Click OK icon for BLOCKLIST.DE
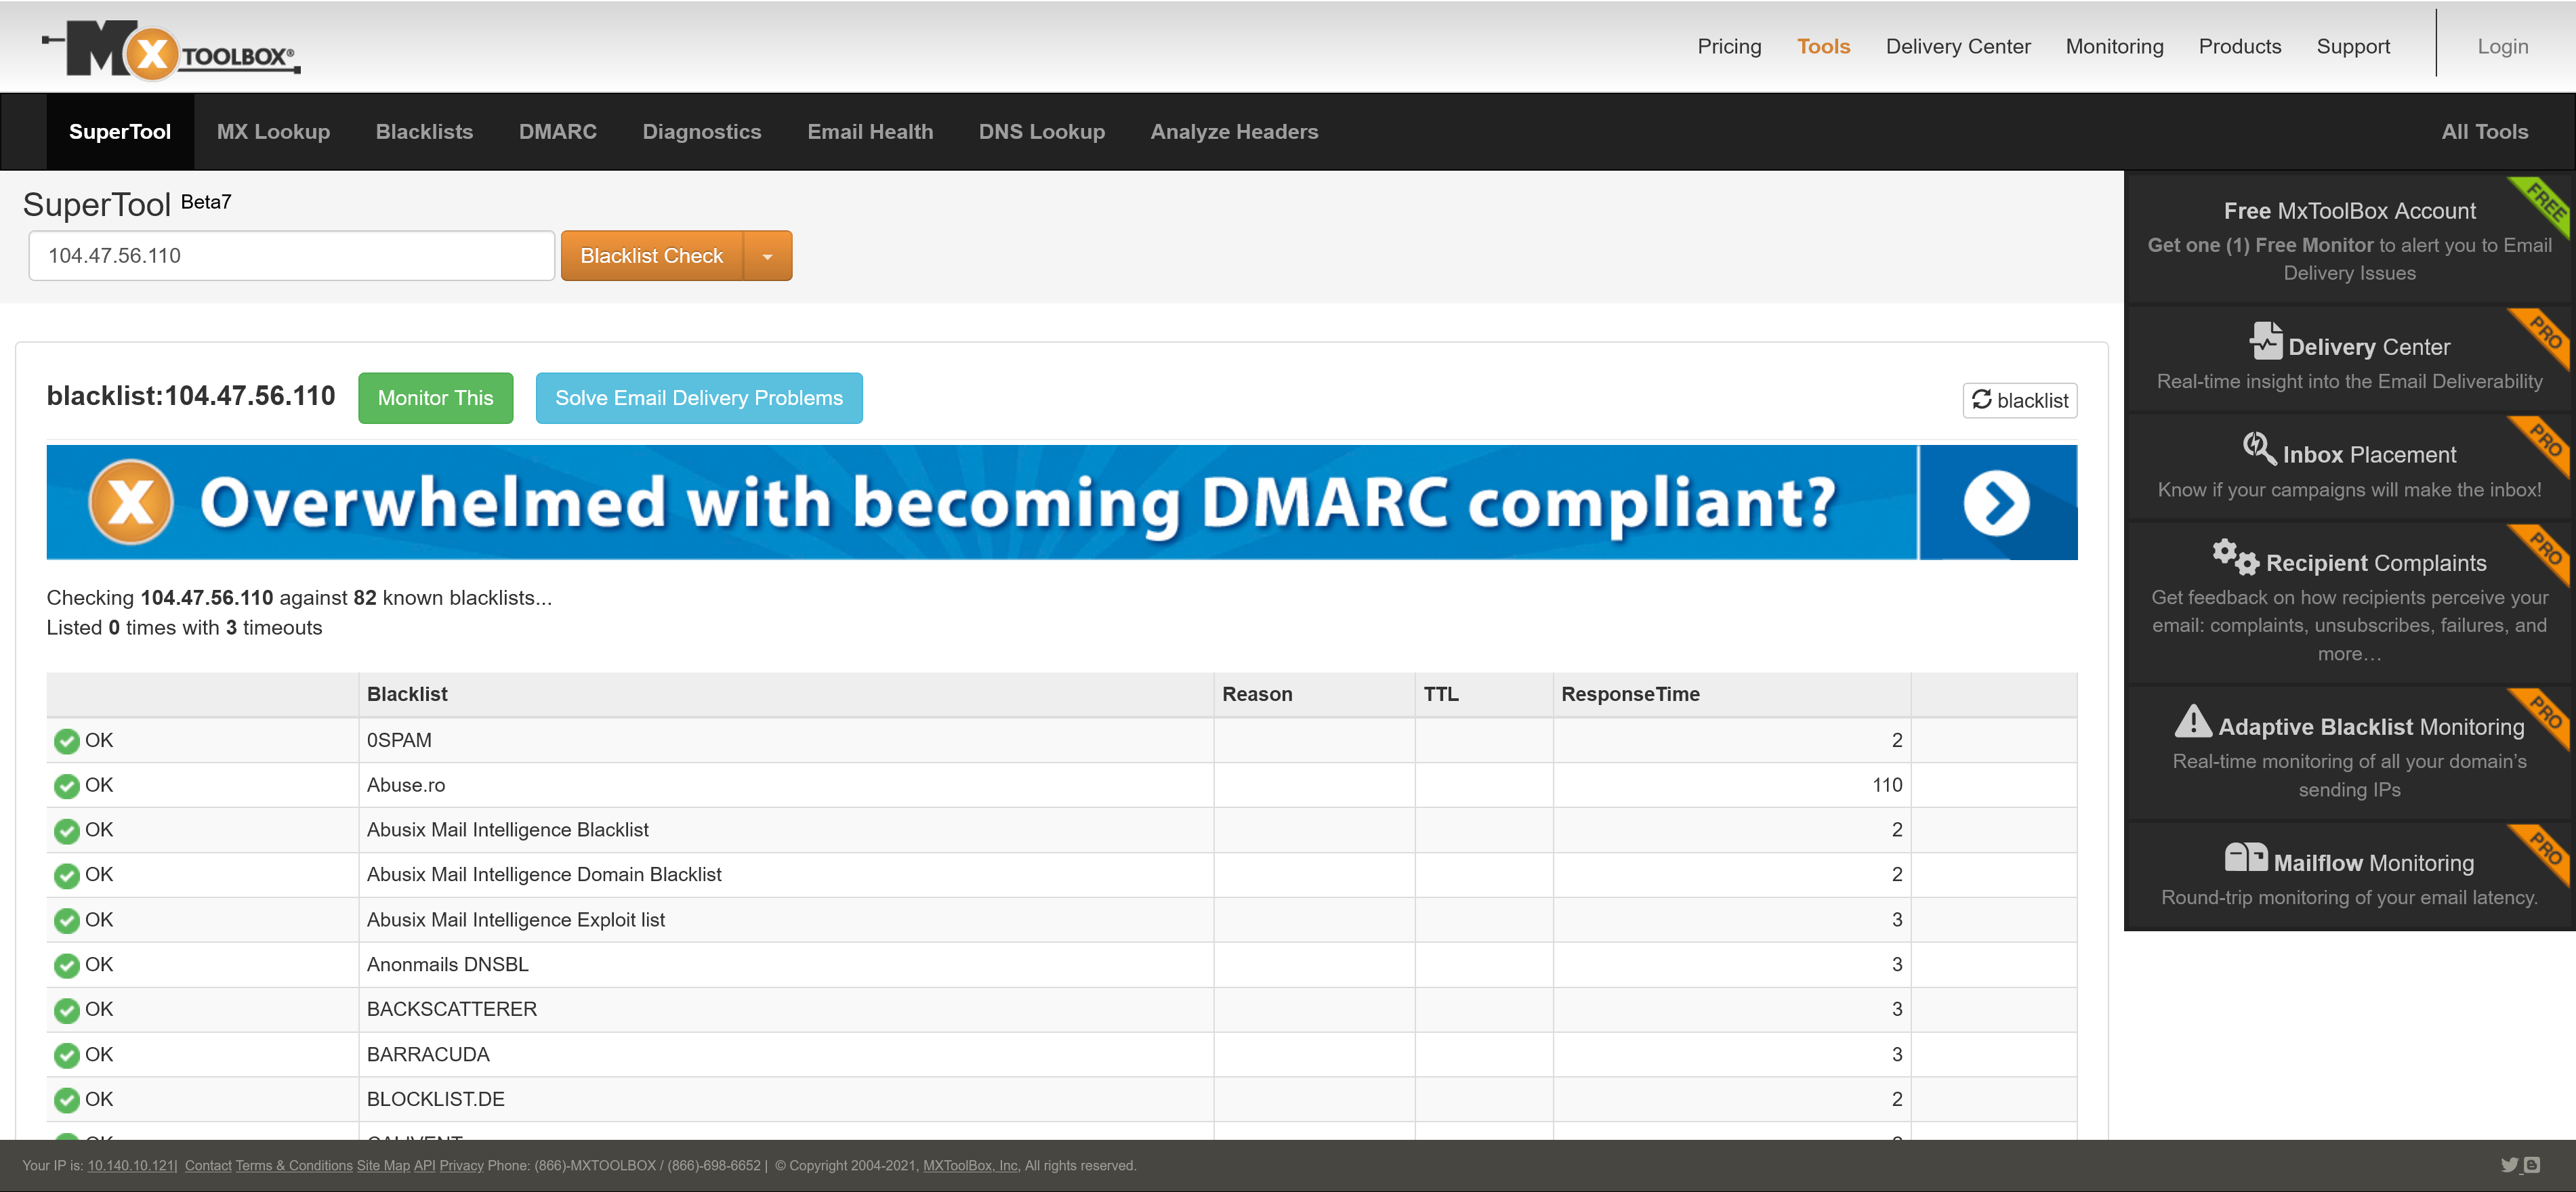Viewport: 2576px width, 1192px height. 67,1101
